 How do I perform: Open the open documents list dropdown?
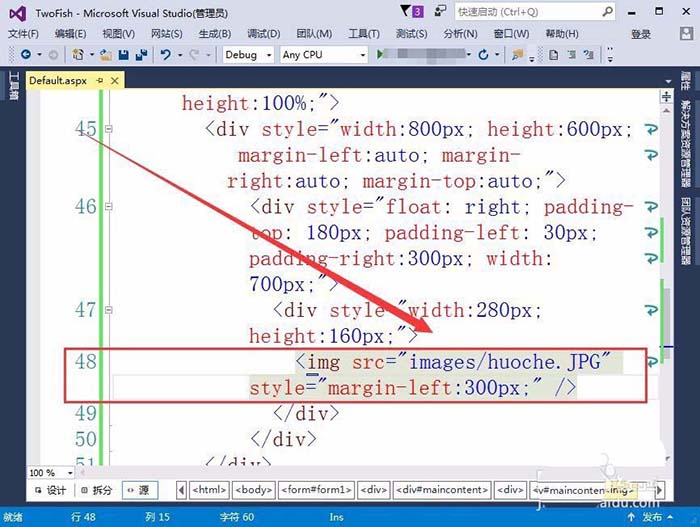(x=668, y=81)
